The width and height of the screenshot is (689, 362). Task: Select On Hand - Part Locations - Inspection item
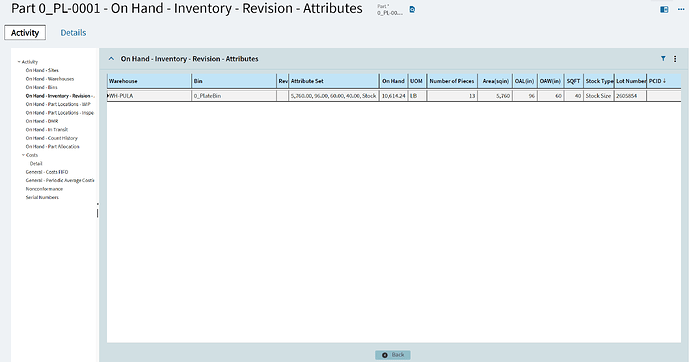pyautogui.click(x=60, y=113)
